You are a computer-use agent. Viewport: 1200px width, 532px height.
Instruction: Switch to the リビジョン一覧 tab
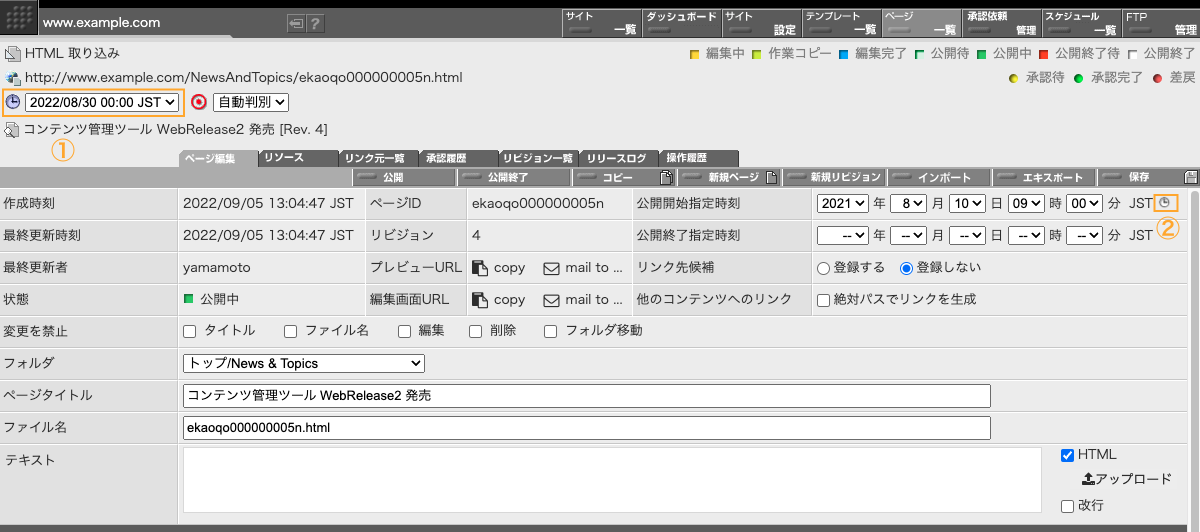[538, 158]
